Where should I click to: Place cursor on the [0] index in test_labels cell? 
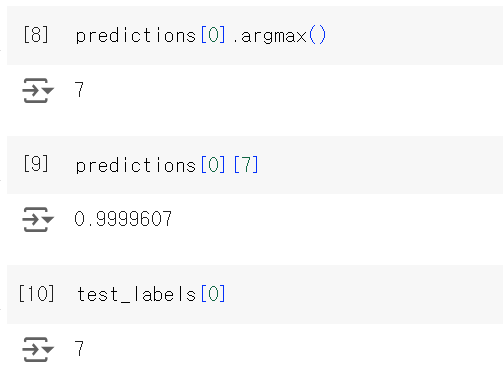213,293
